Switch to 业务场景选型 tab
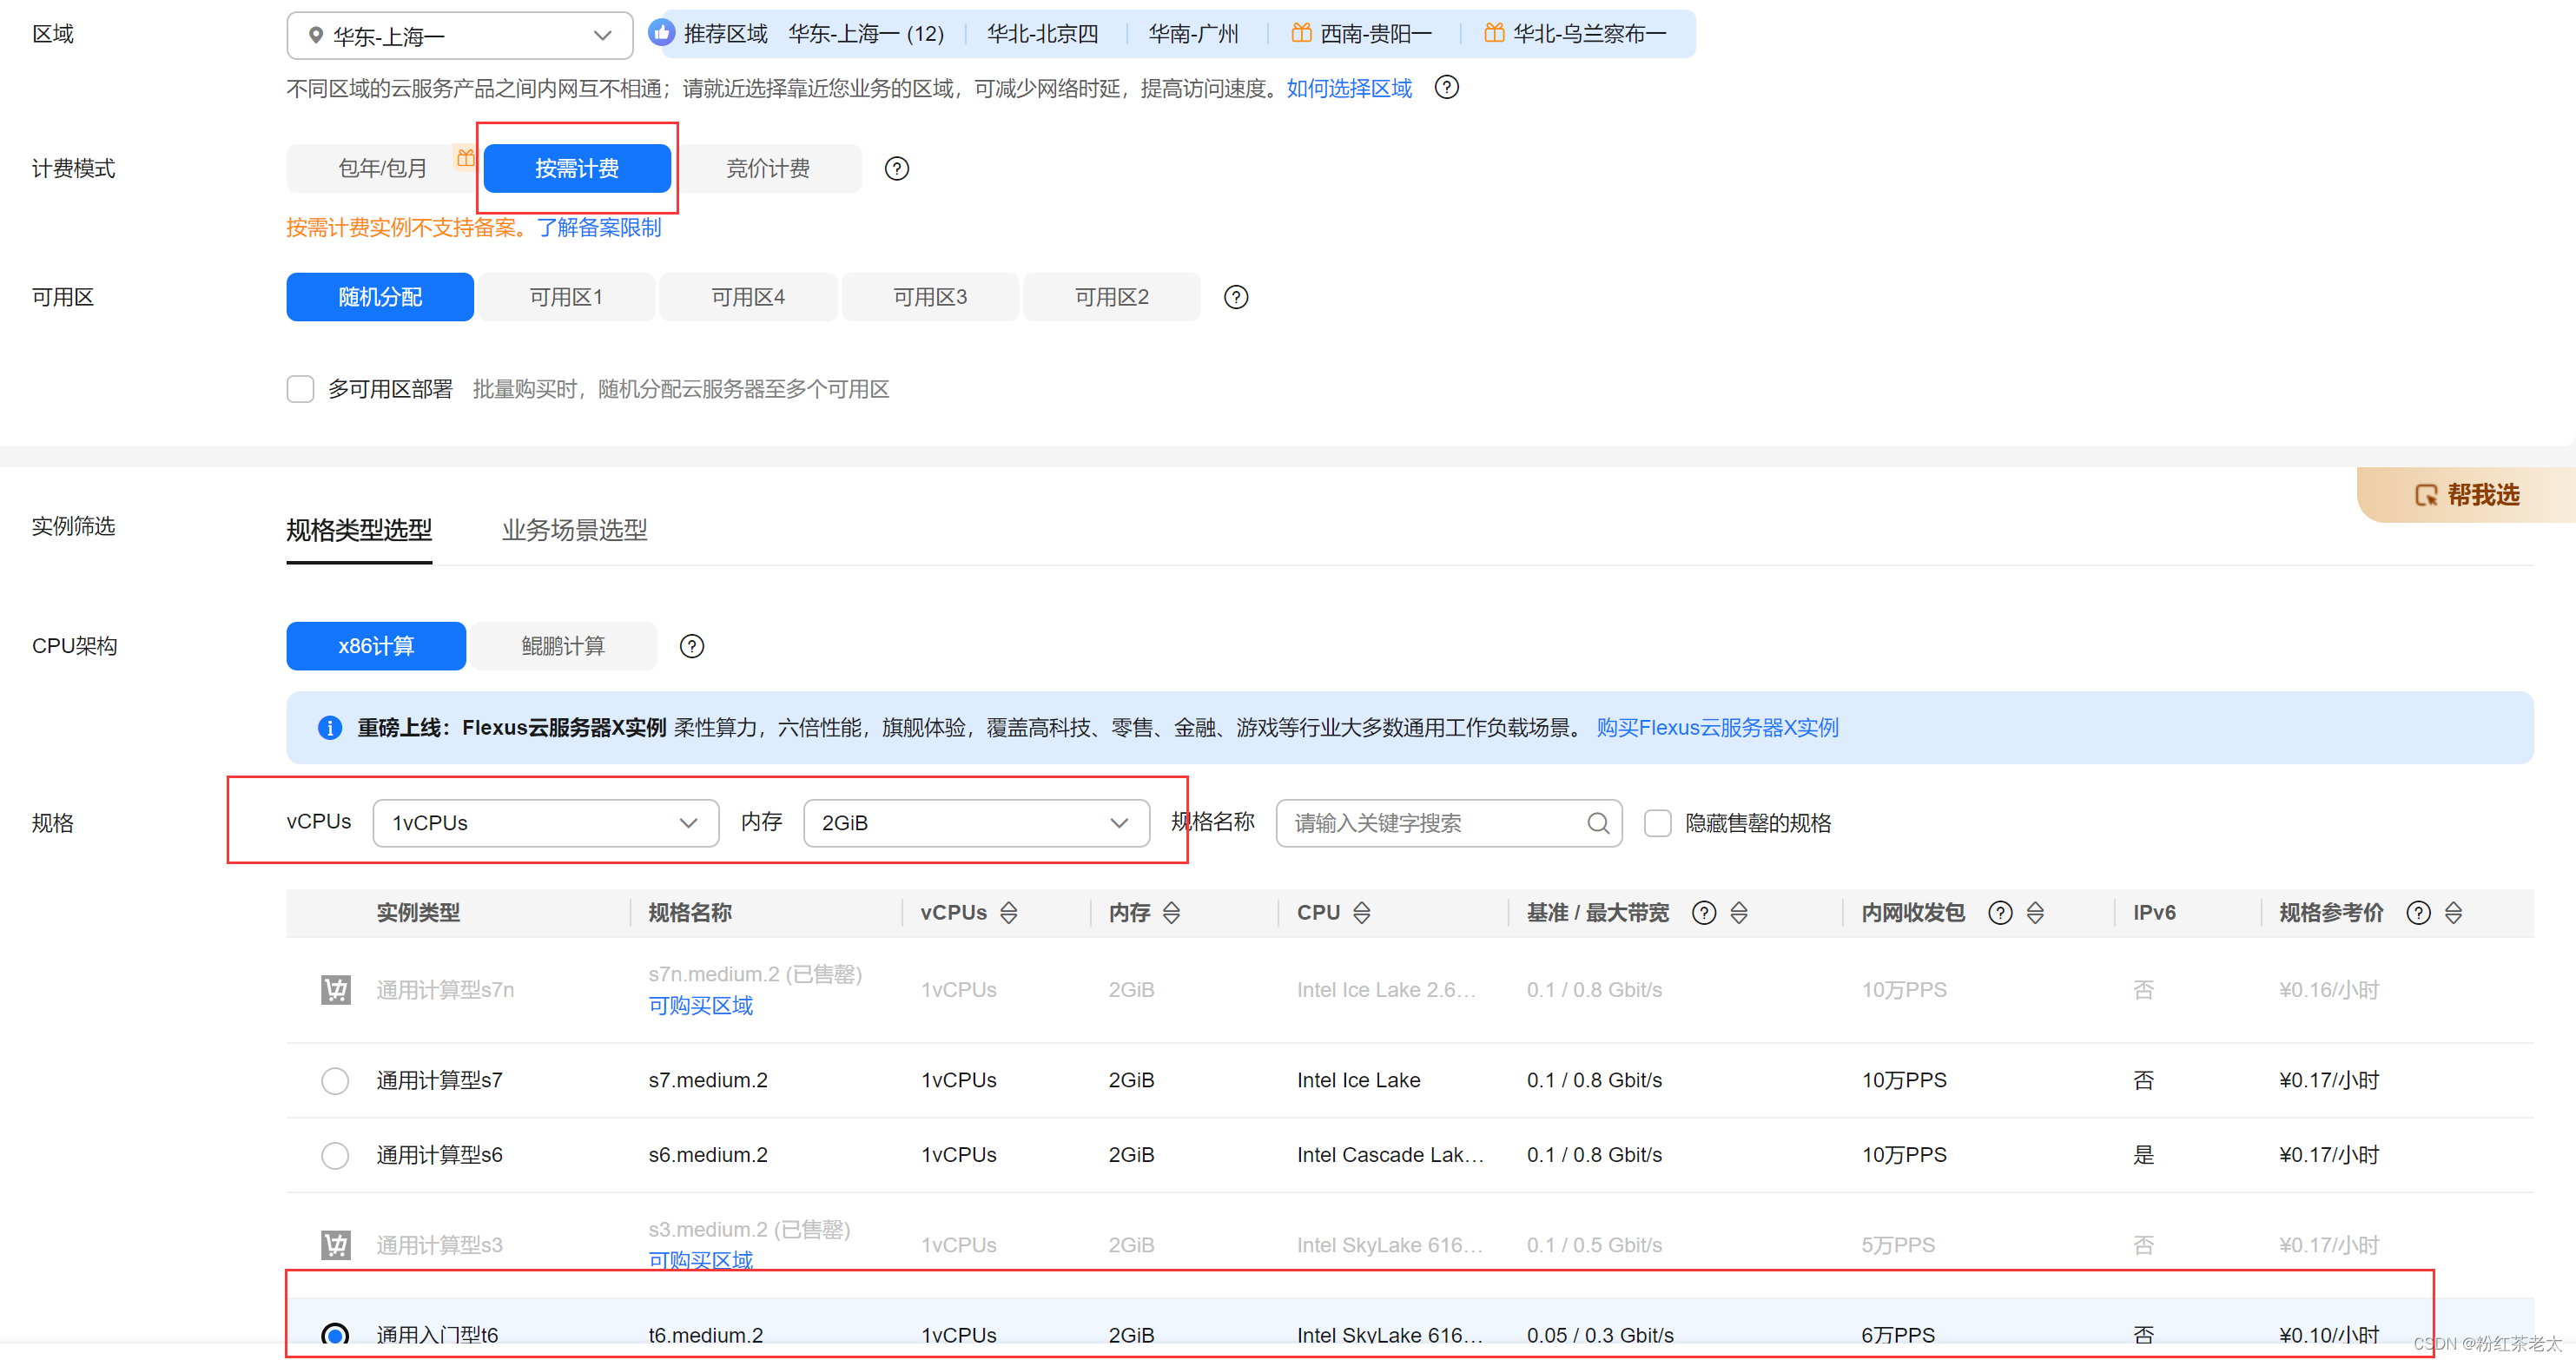Screen dimensions: 2576x1360 pyautogui.click(x=574, y=530)
